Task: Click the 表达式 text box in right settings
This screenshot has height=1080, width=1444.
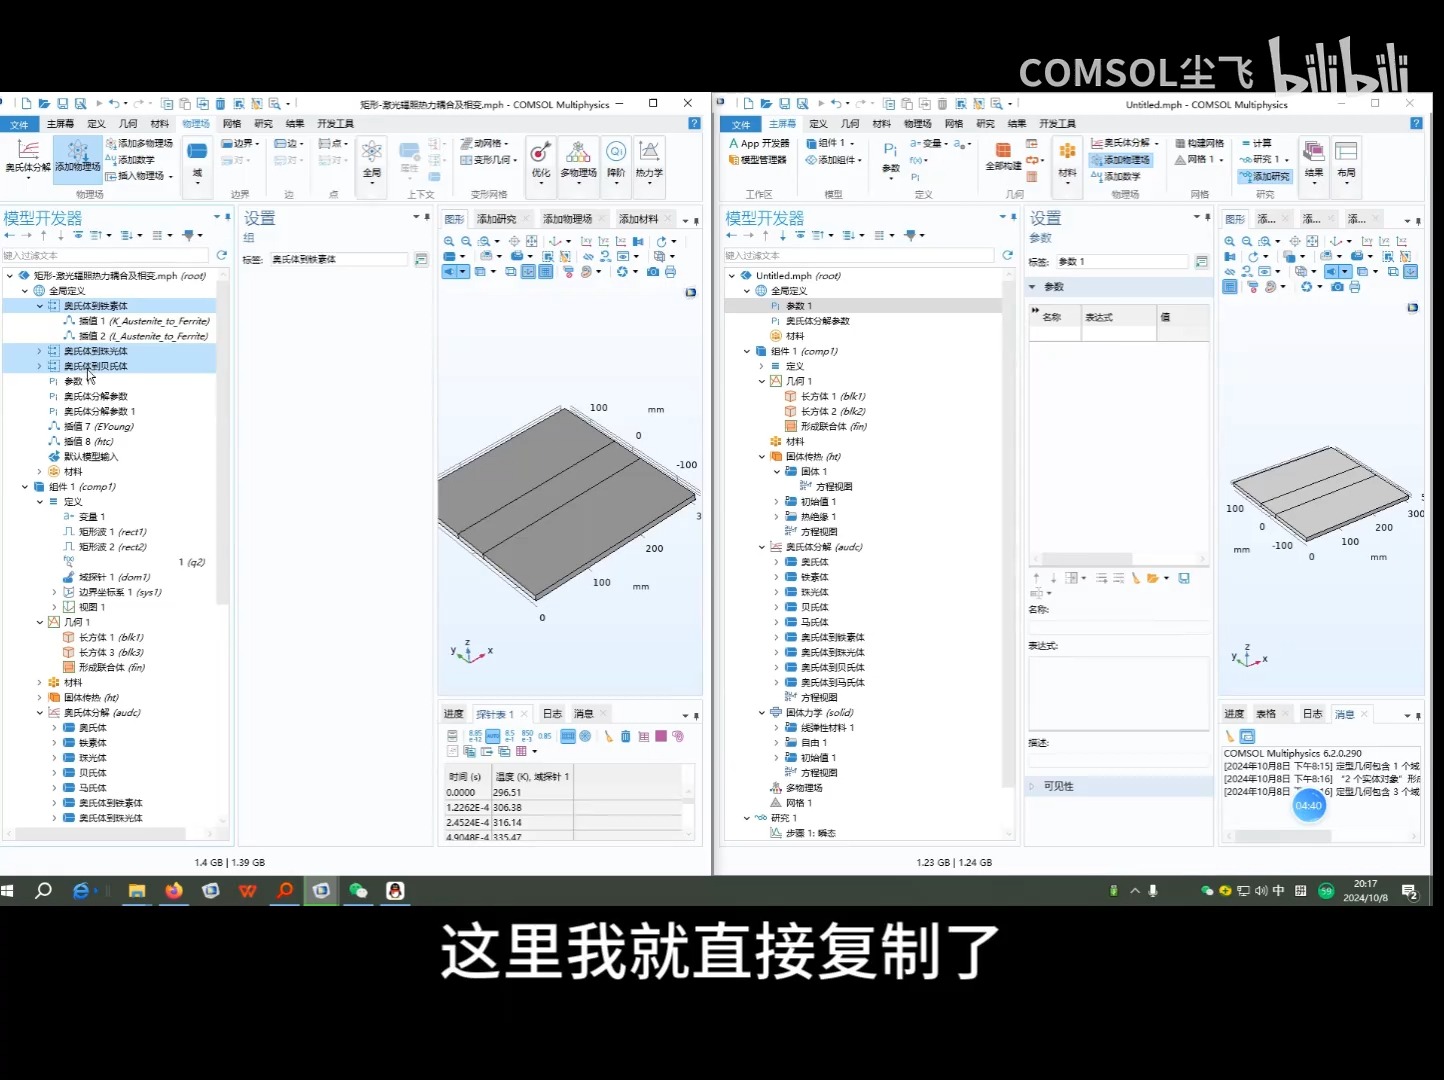Action: click(1119, 692)
